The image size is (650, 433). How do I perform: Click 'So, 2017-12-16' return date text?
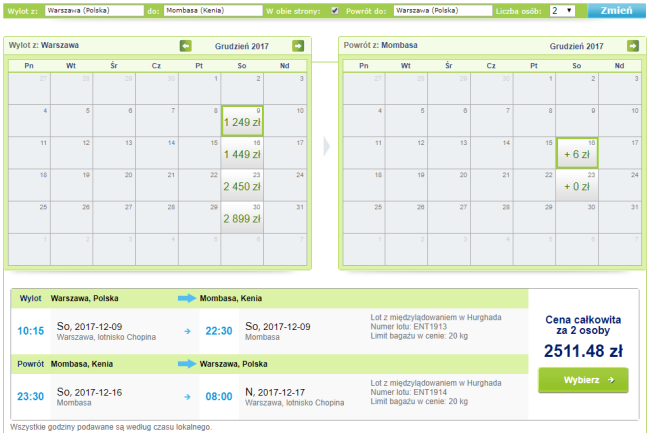point(89,392)
